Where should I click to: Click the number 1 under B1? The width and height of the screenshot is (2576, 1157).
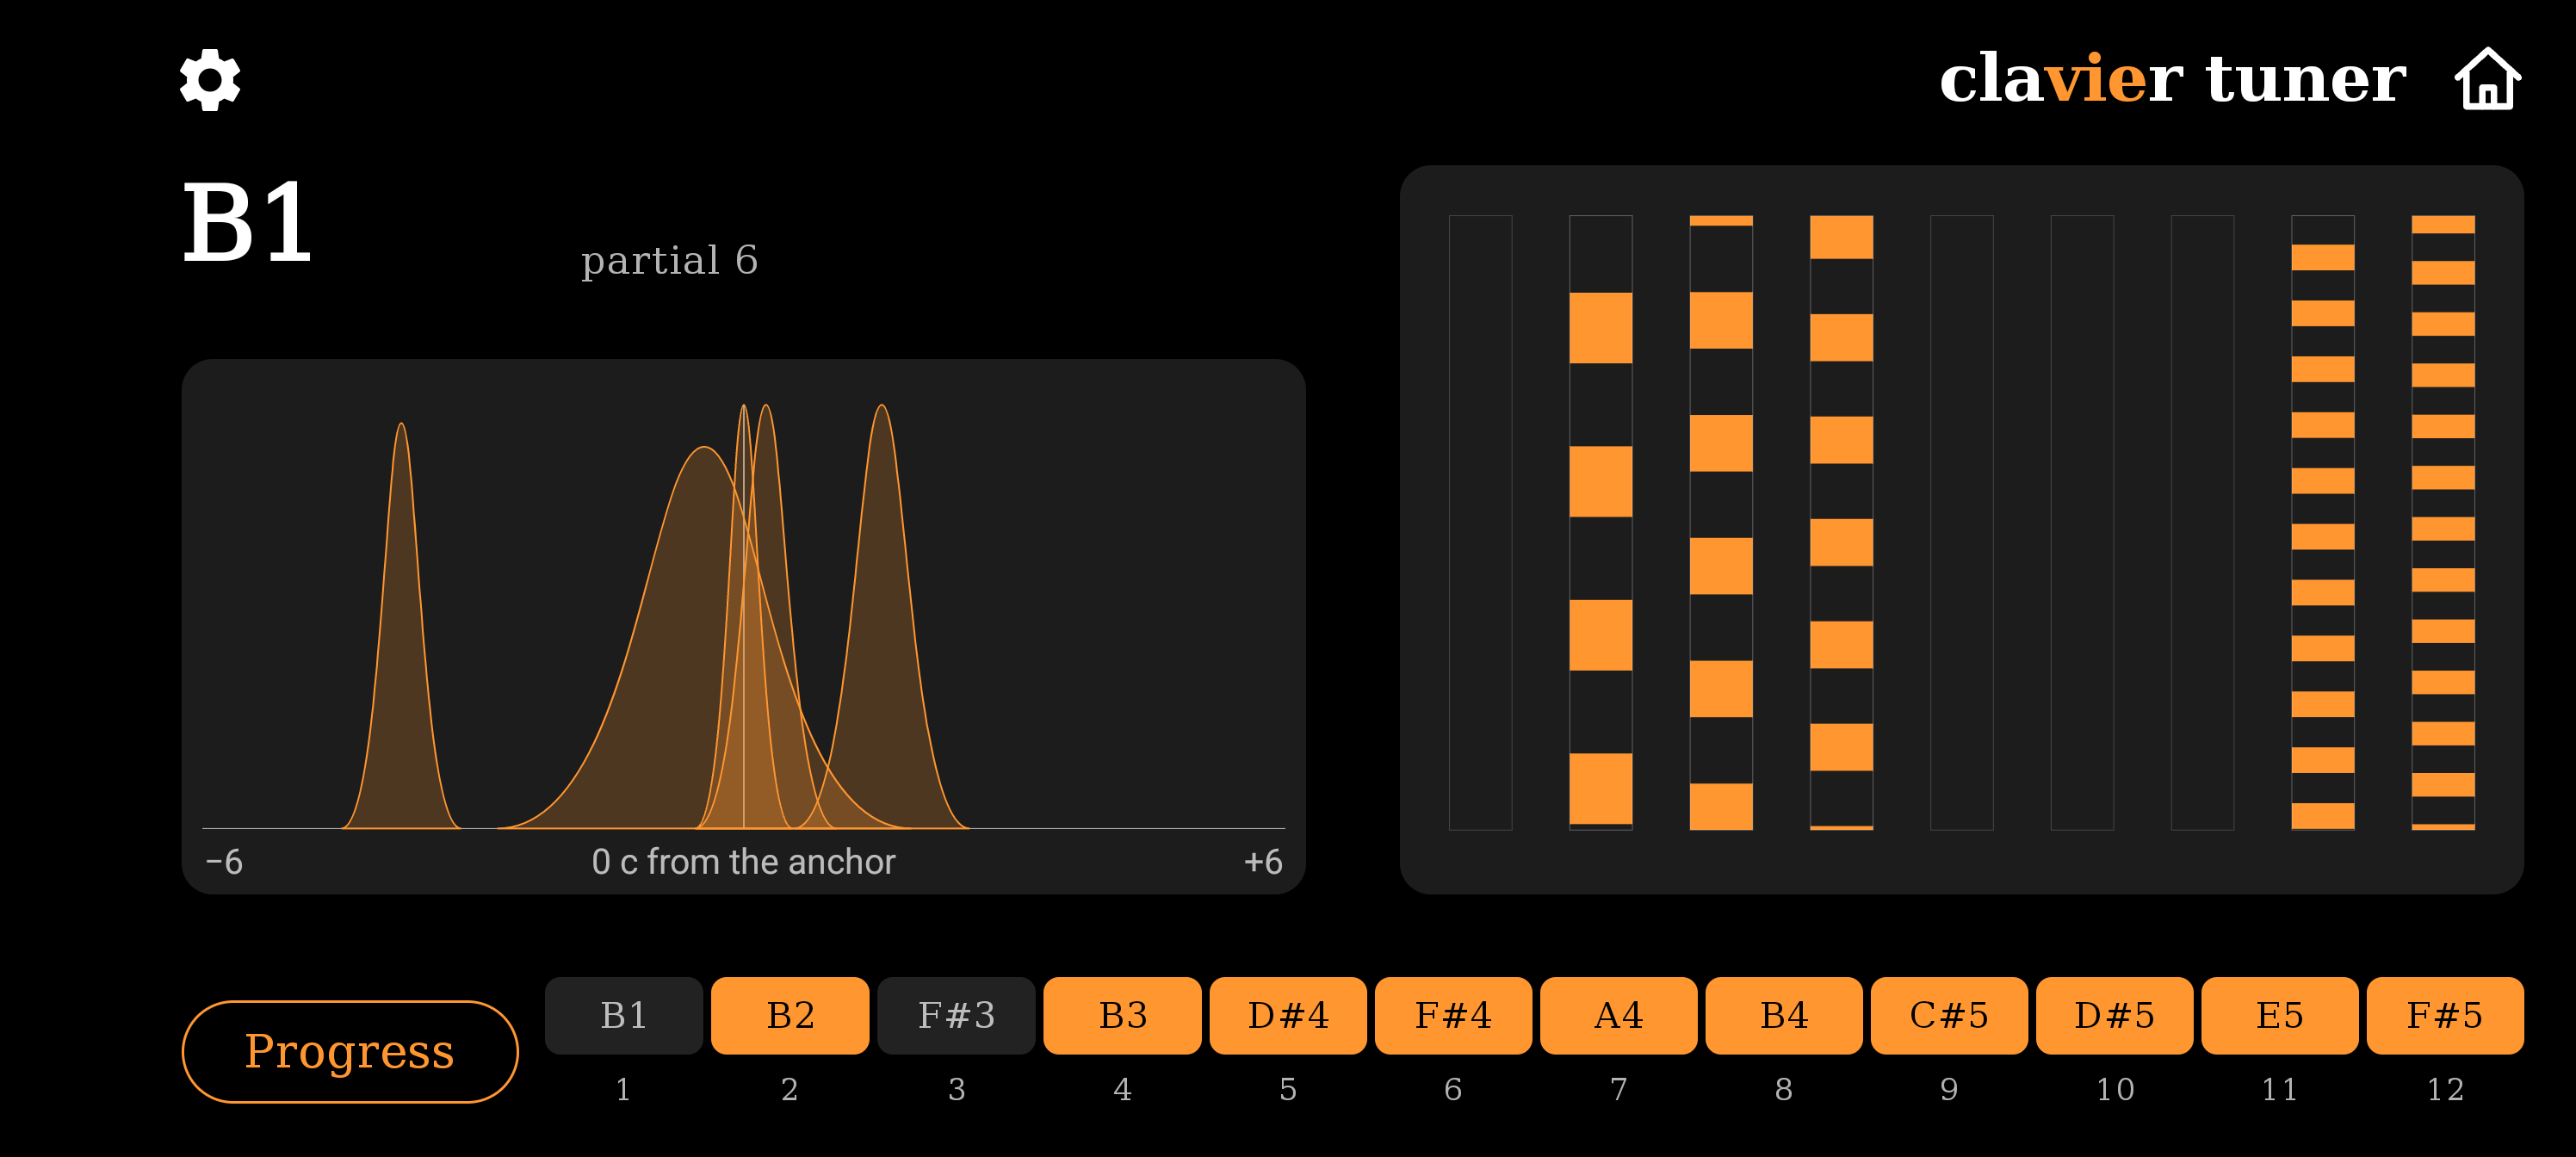[x=623, y=1089]
